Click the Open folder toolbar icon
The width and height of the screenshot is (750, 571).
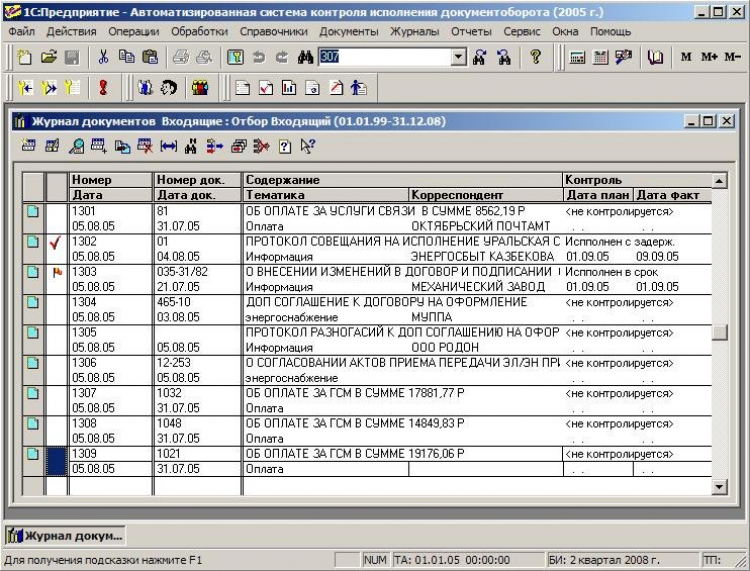click(x=48, y=57)
